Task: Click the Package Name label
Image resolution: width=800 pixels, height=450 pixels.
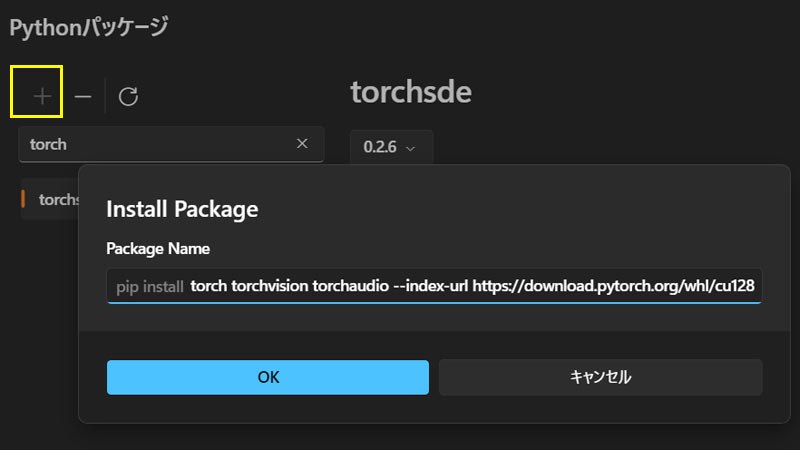Action: pyautogui.click(x=157, y=249)
